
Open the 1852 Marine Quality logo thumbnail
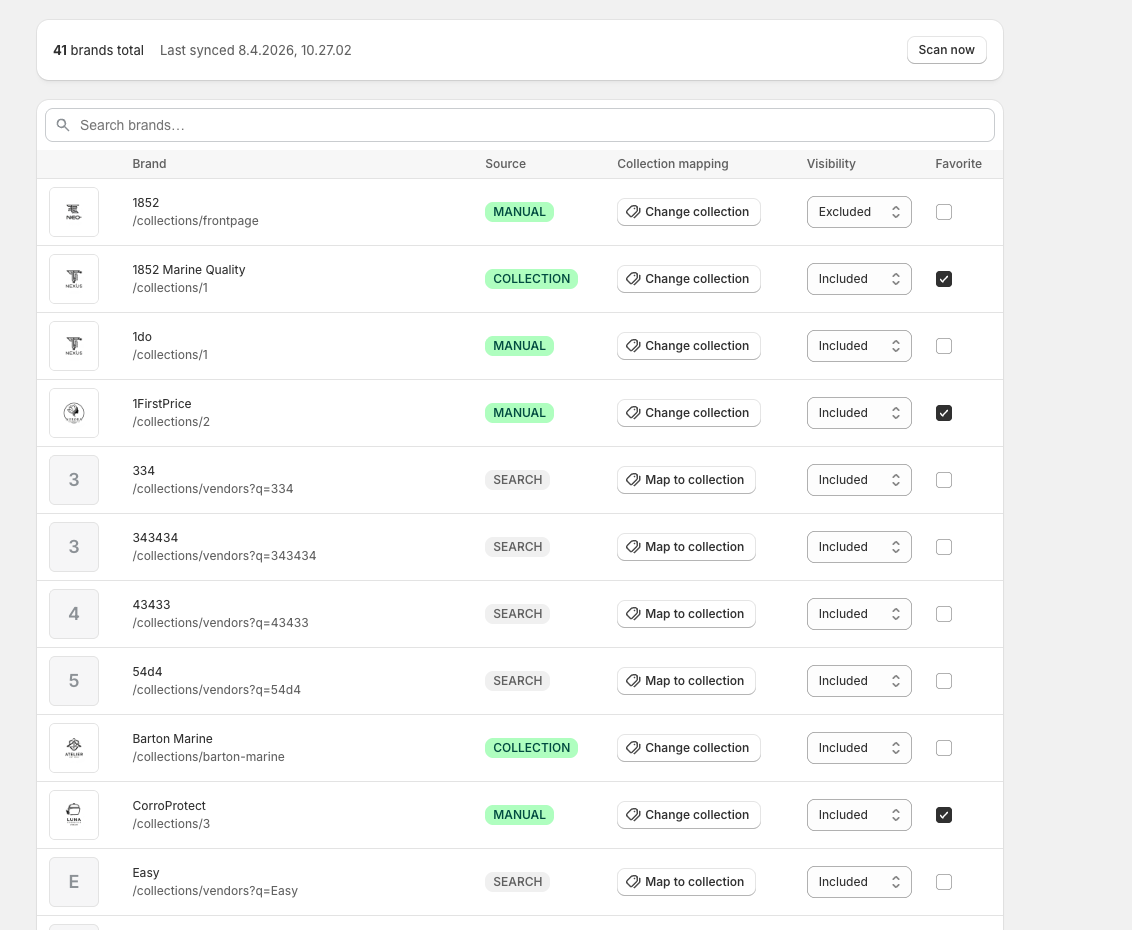pos(74,279)
